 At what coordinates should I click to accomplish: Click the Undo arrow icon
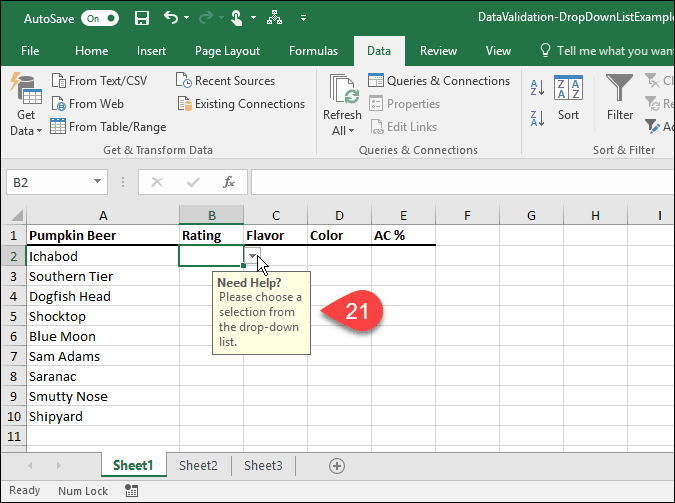tap(171, 18)
